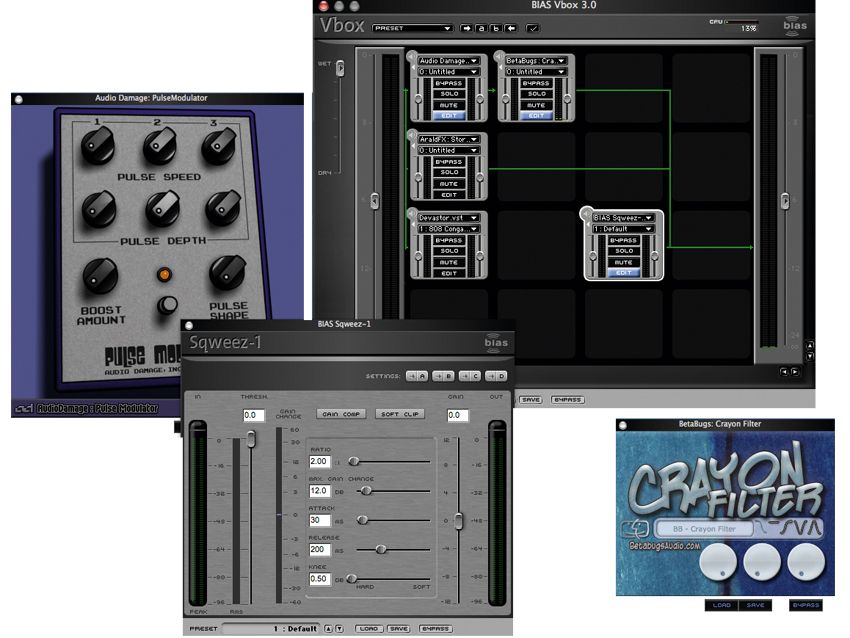Open '1: 808 Conga' preset dropdown

point(448,229)
